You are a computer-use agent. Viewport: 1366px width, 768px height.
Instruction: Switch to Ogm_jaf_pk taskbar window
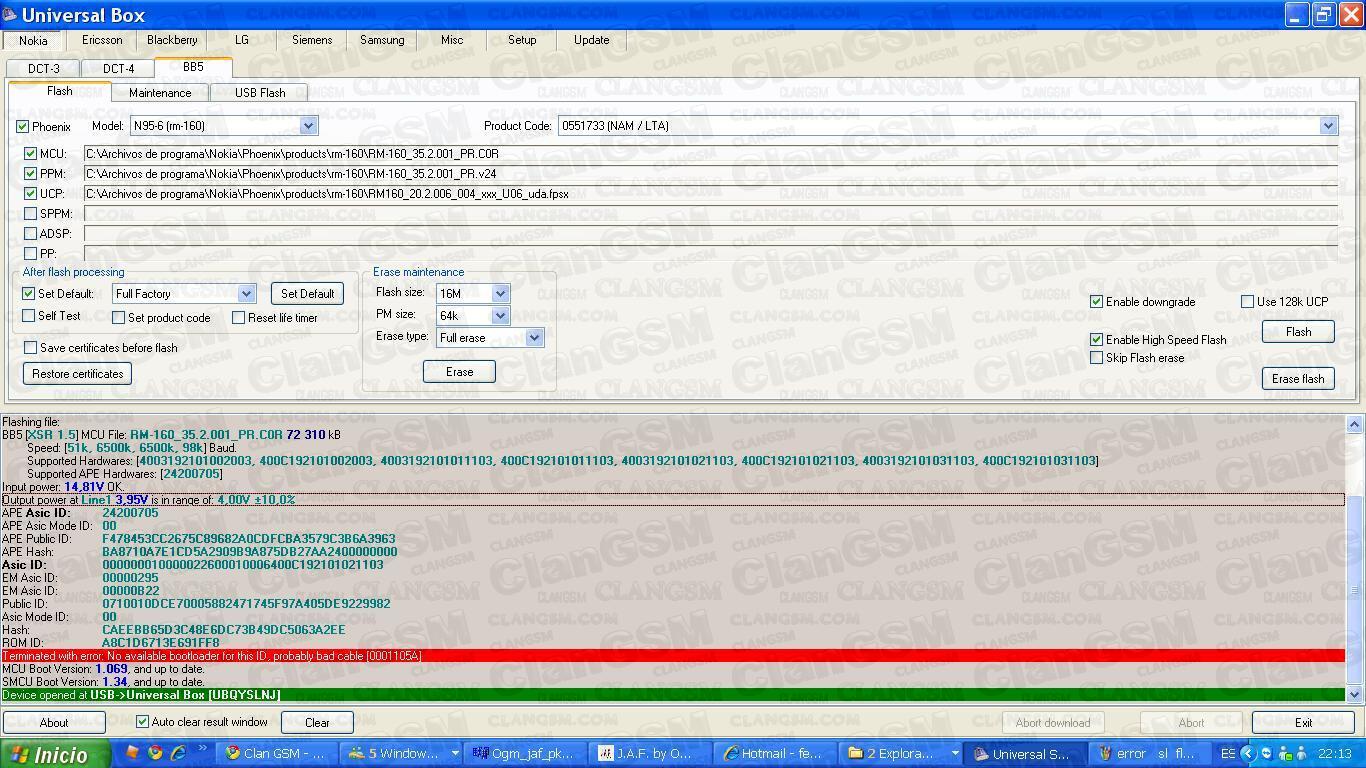[523, 753]
